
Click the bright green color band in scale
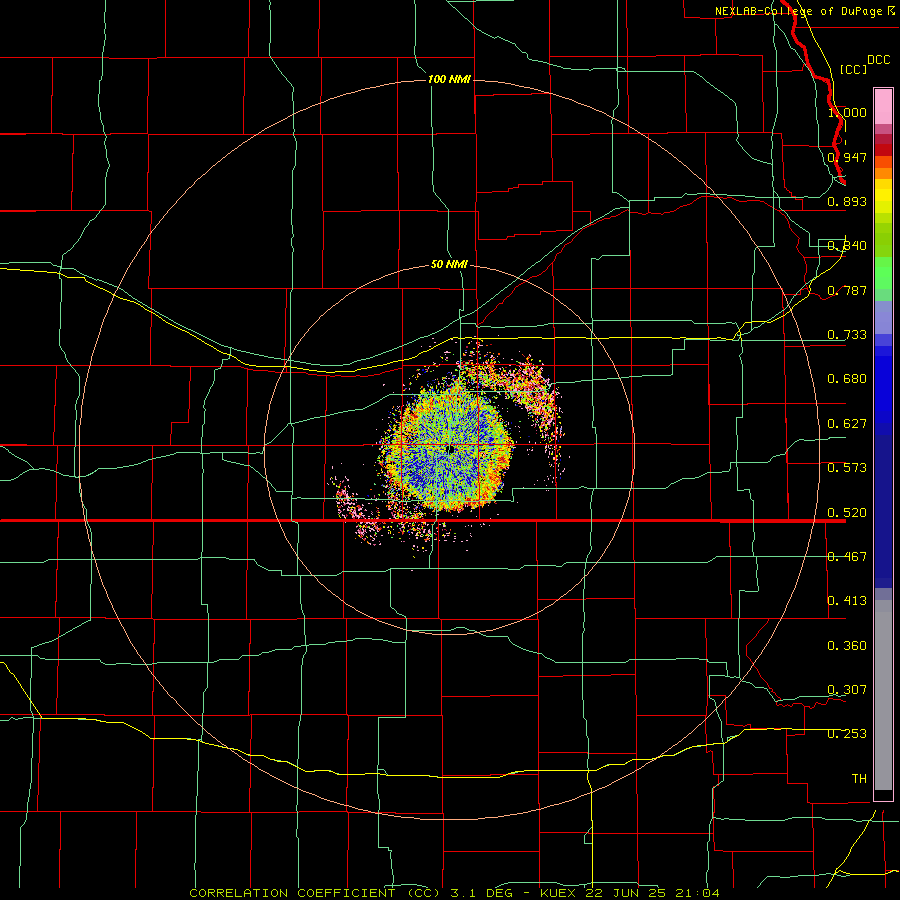coord(883,273)
